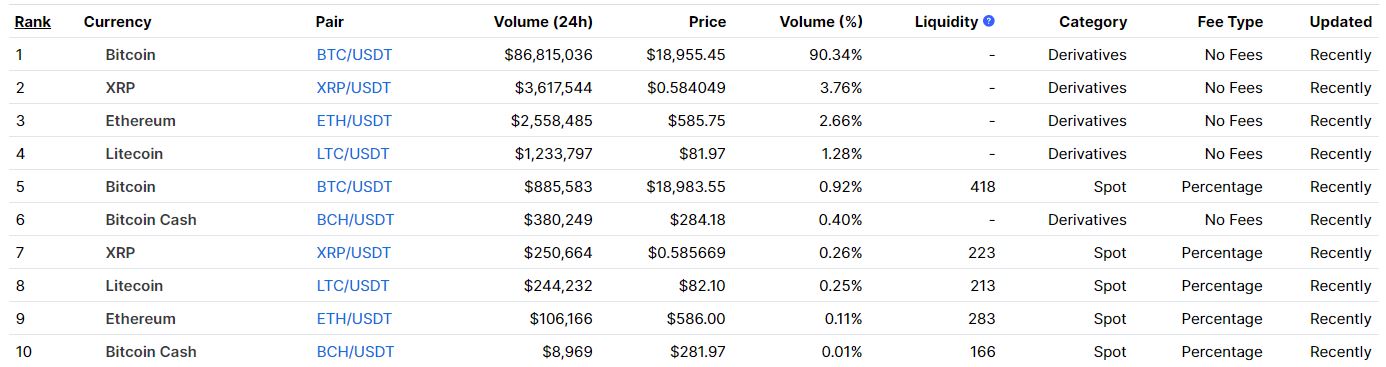Click the Currency column header
Screen dimensions: 1386x367
click(118, 22)
